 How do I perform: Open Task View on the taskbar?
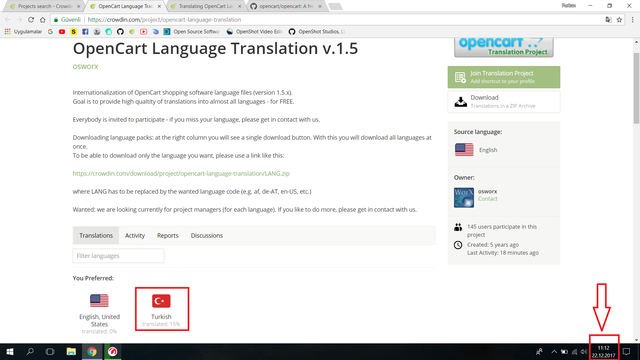pos(50,351)
